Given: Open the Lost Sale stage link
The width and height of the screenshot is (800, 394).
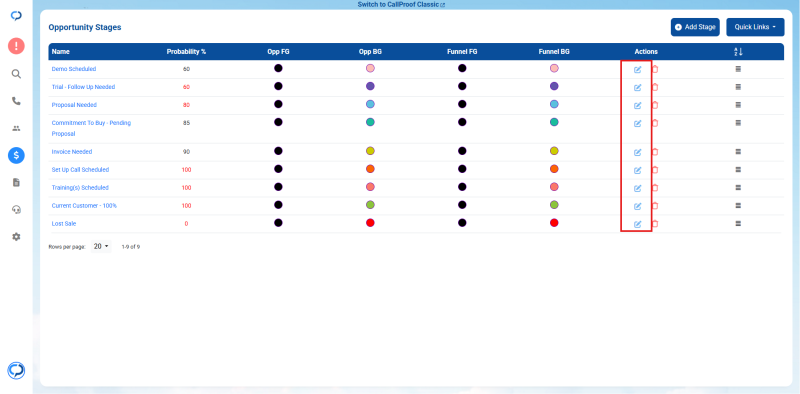Looking at the screenshot, I should point(64,224).
